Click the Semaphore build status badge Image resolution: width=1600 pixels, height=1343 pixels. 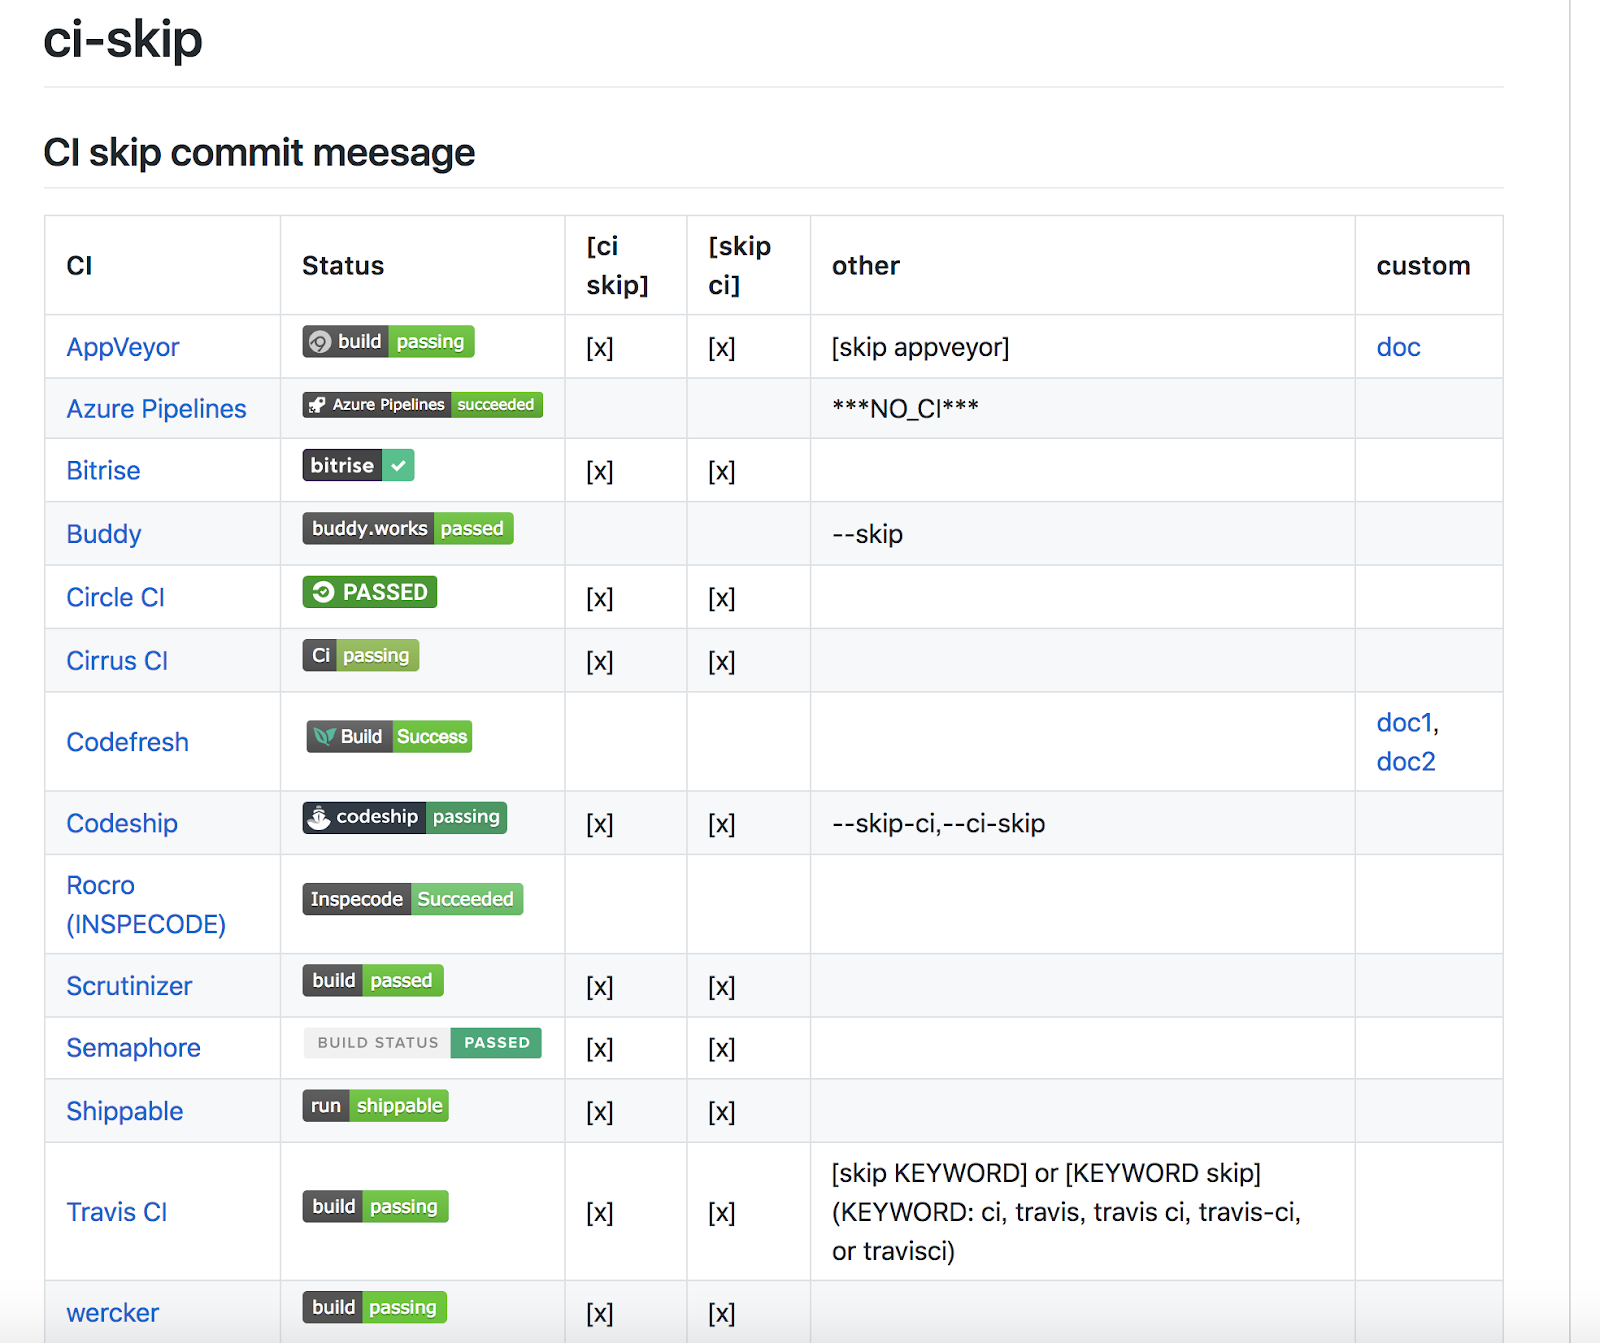[x=422, y=1043]
